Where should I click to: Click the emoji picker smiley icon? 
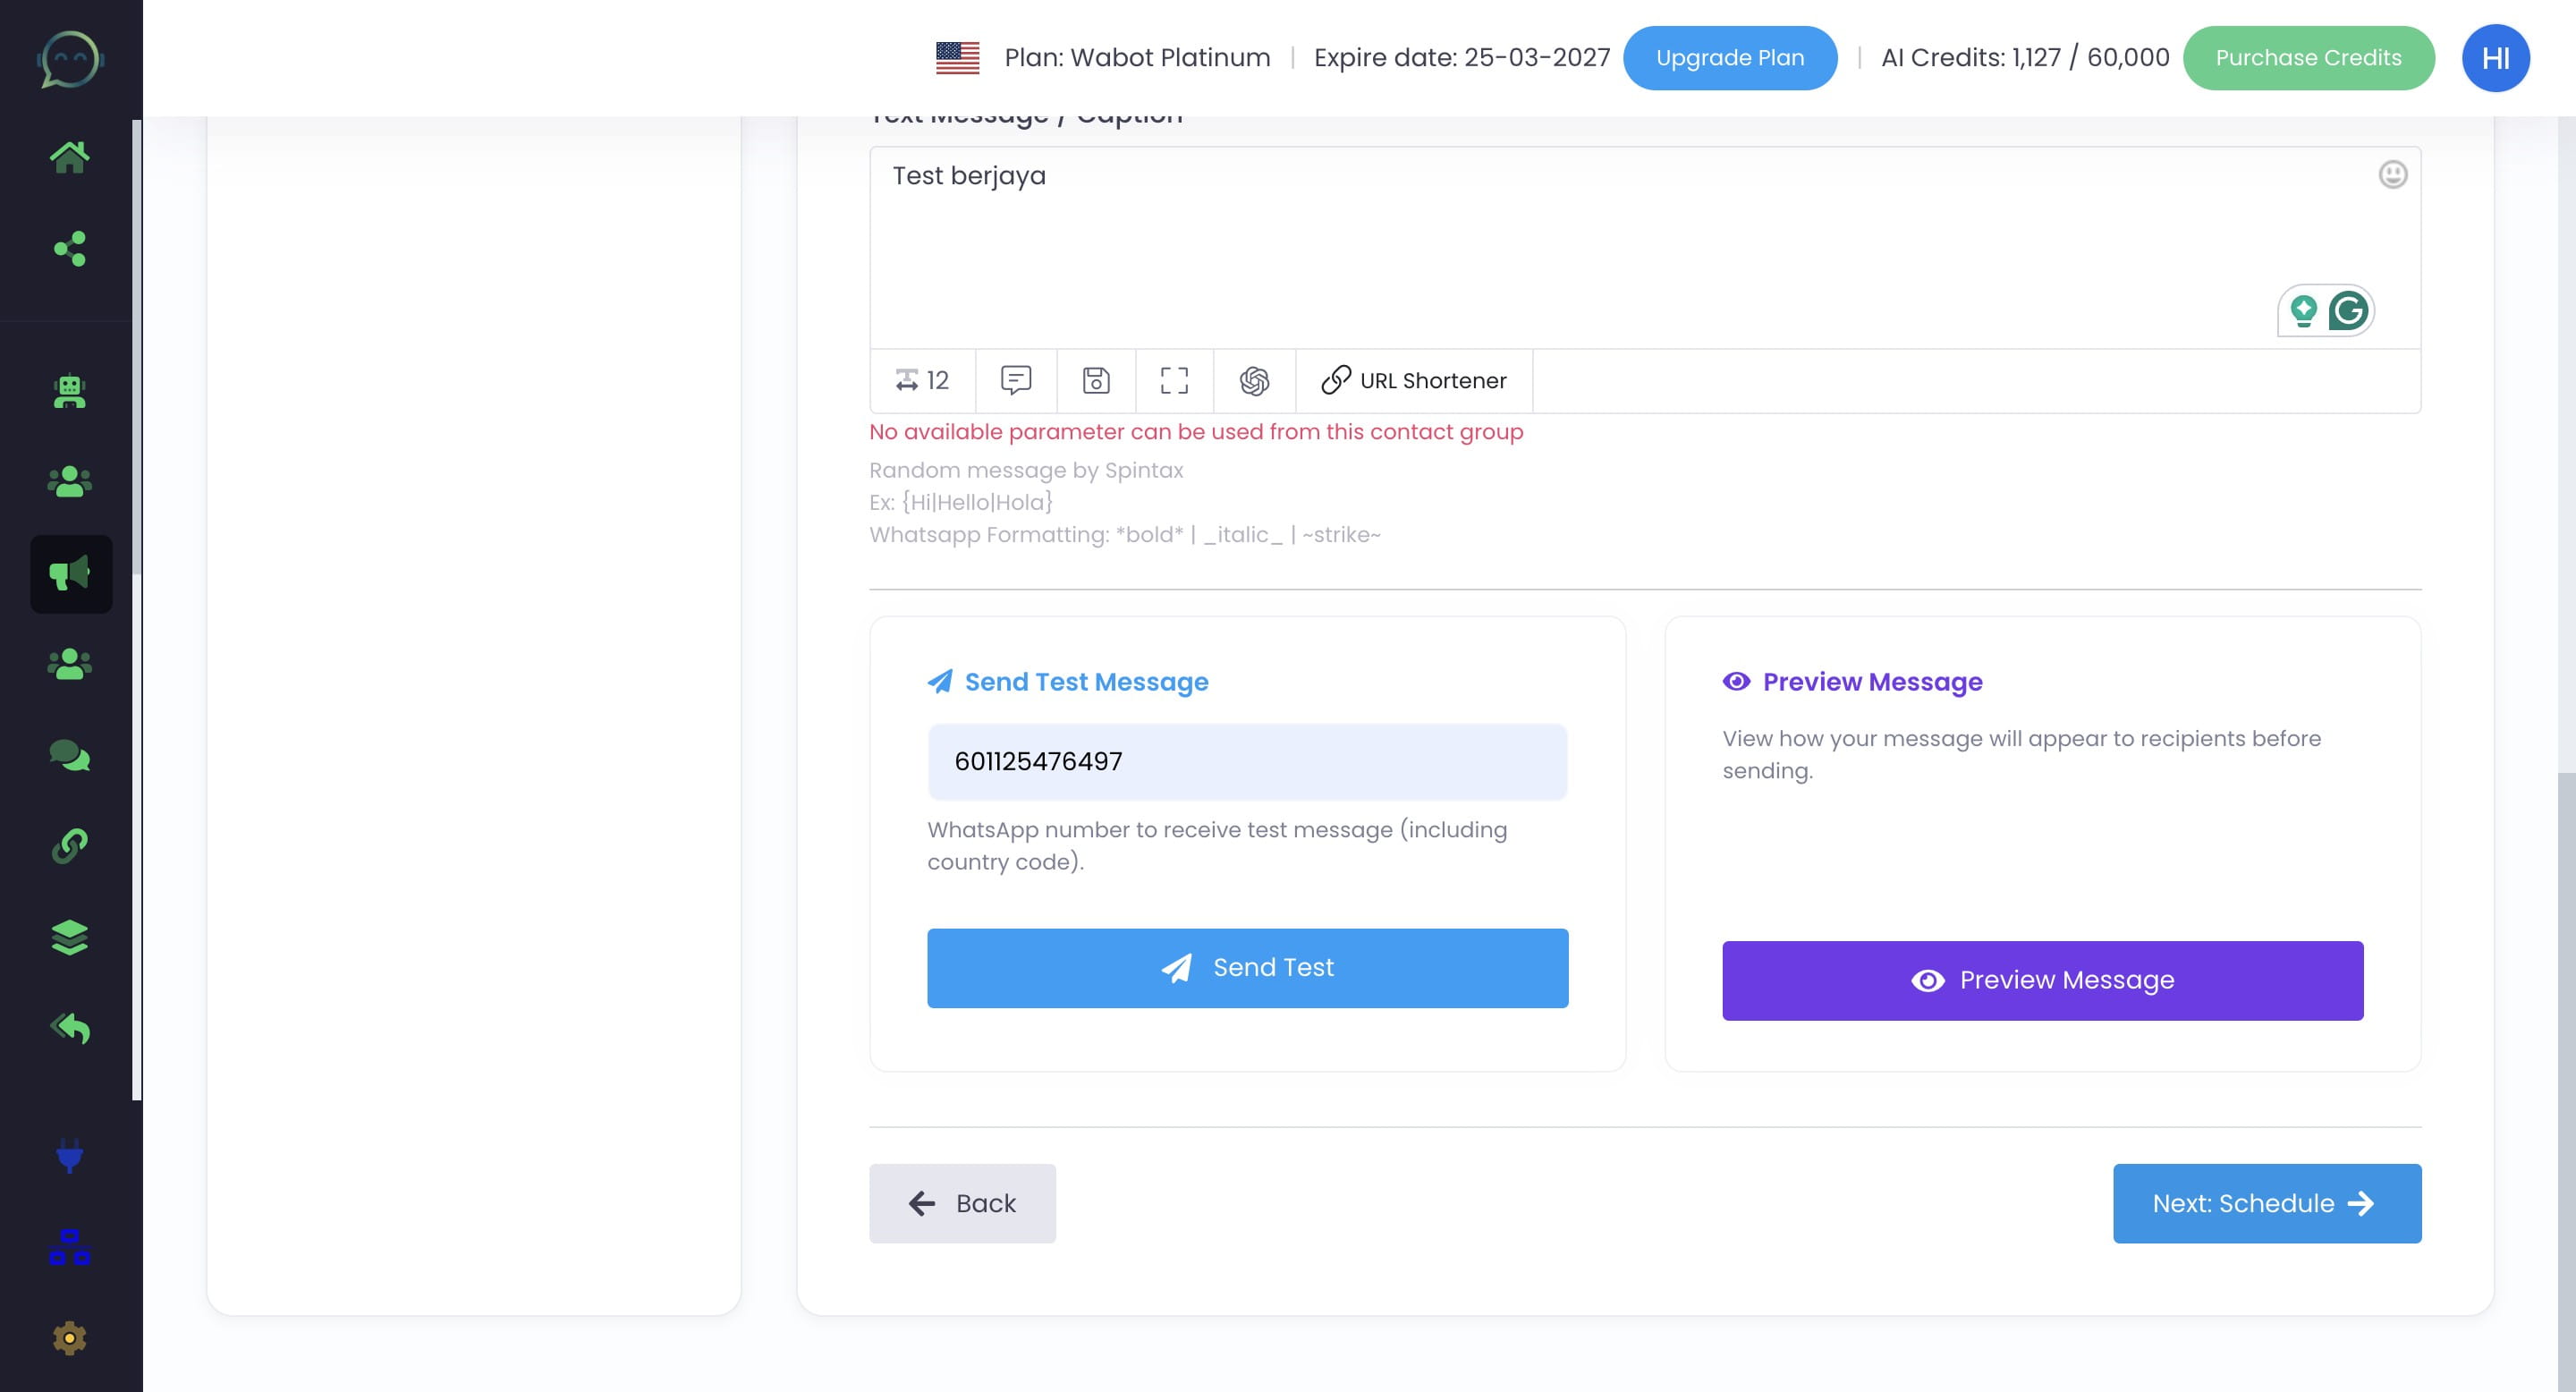2392,175
